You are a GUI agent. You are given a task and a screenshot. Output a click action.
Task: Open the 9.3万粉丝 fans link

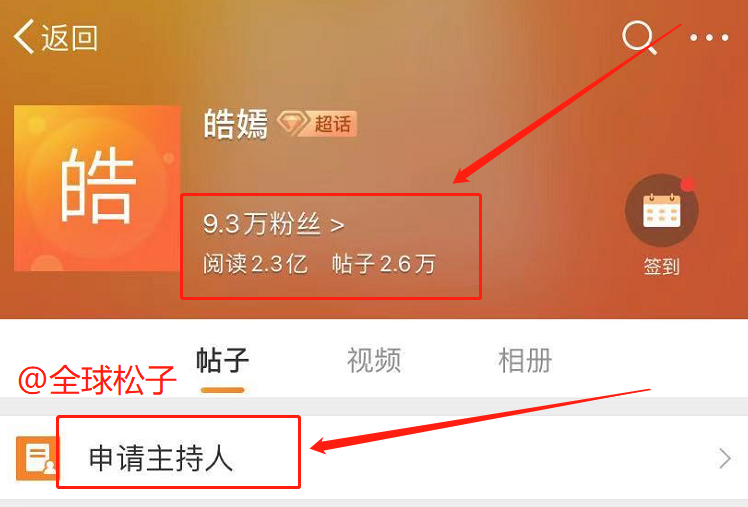261,224
